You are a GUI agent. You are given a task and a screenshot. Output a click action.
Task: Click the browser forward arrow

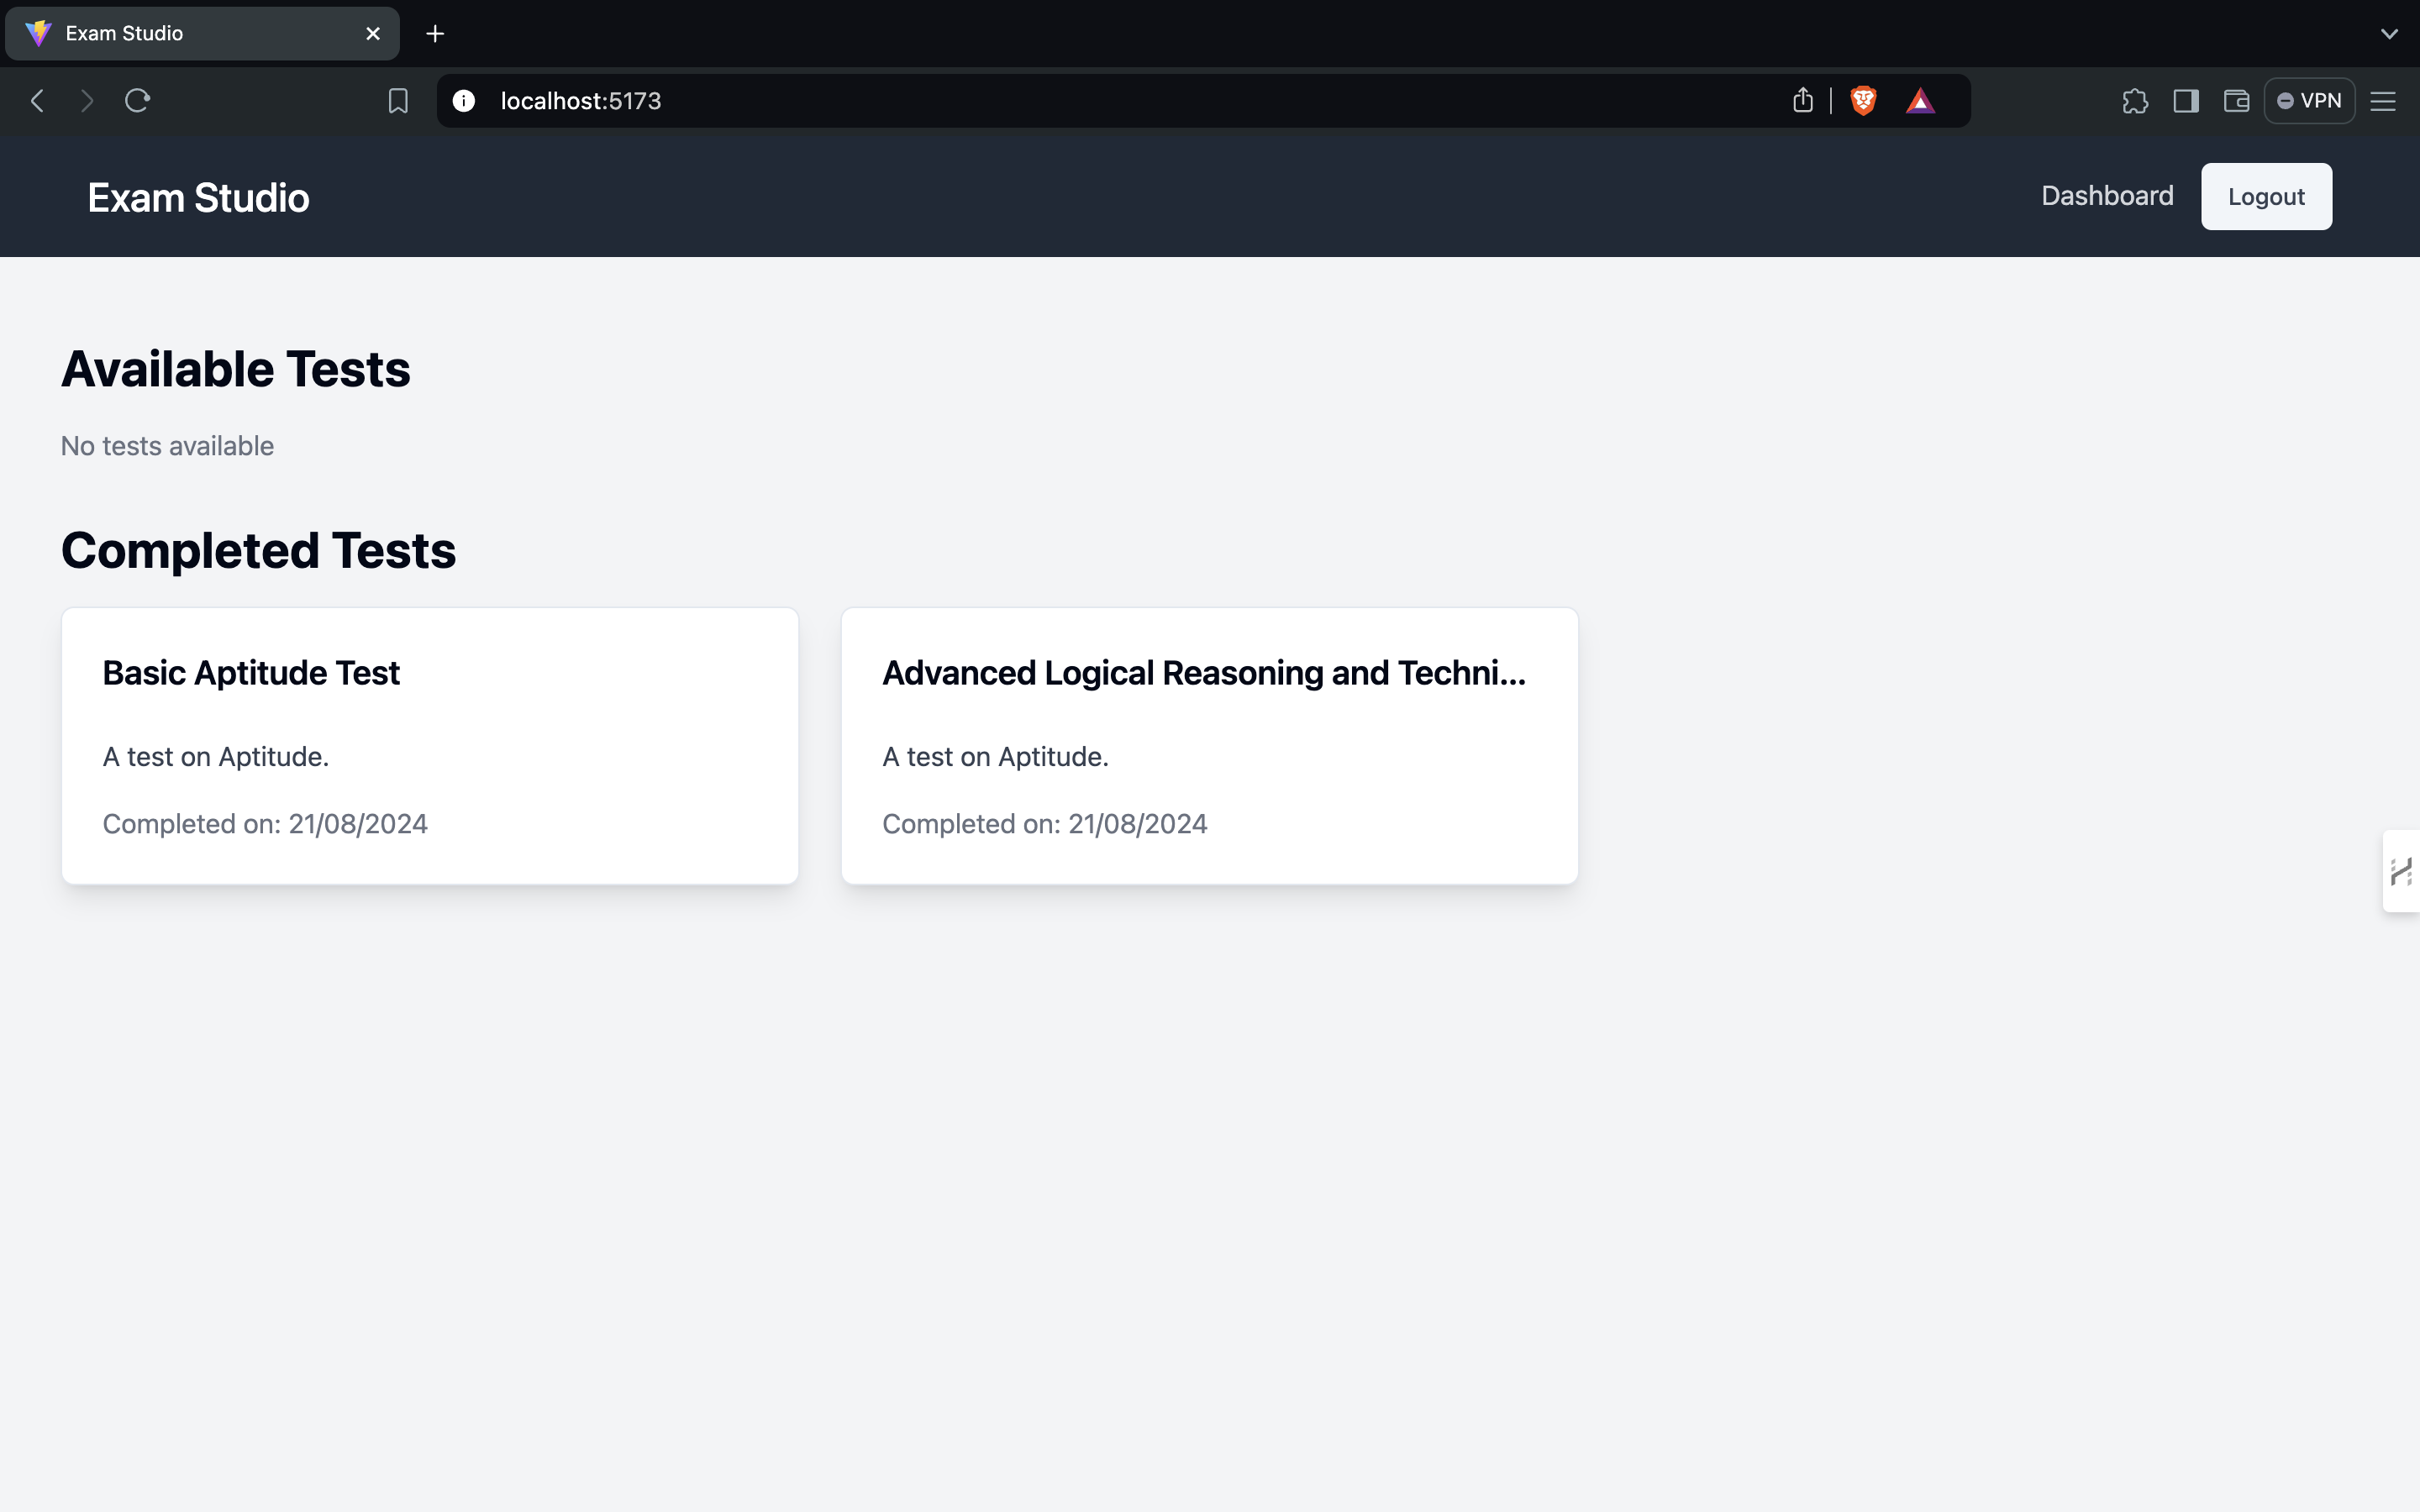(87, 101)
